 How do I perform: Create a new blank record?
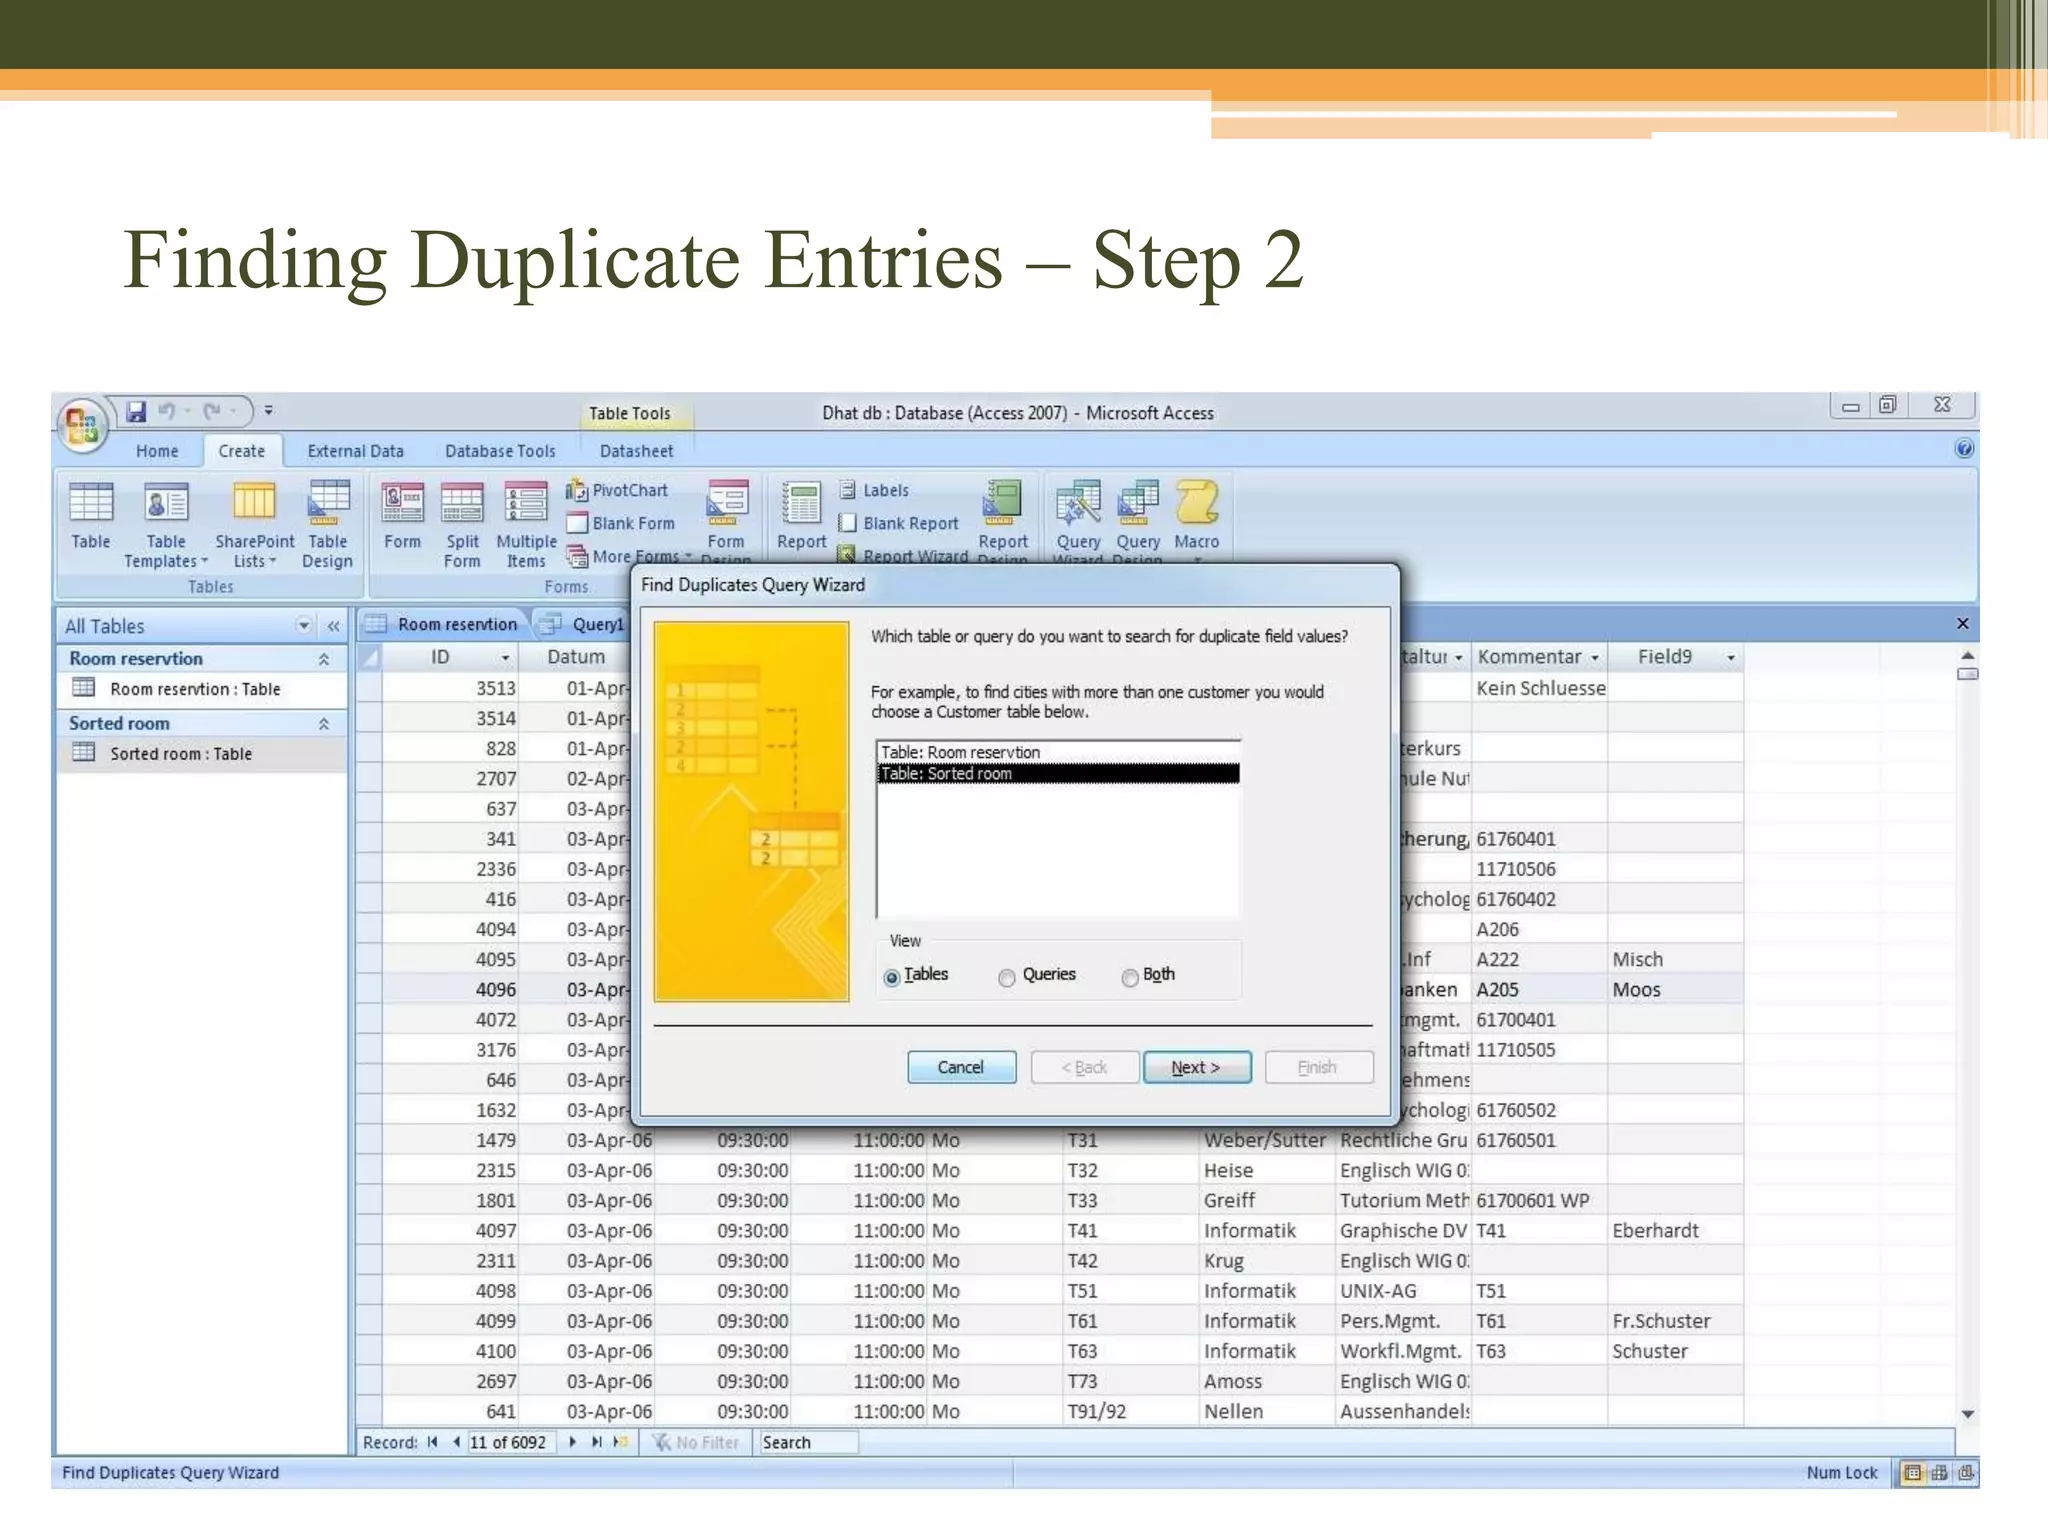(x=620, y=1442)
